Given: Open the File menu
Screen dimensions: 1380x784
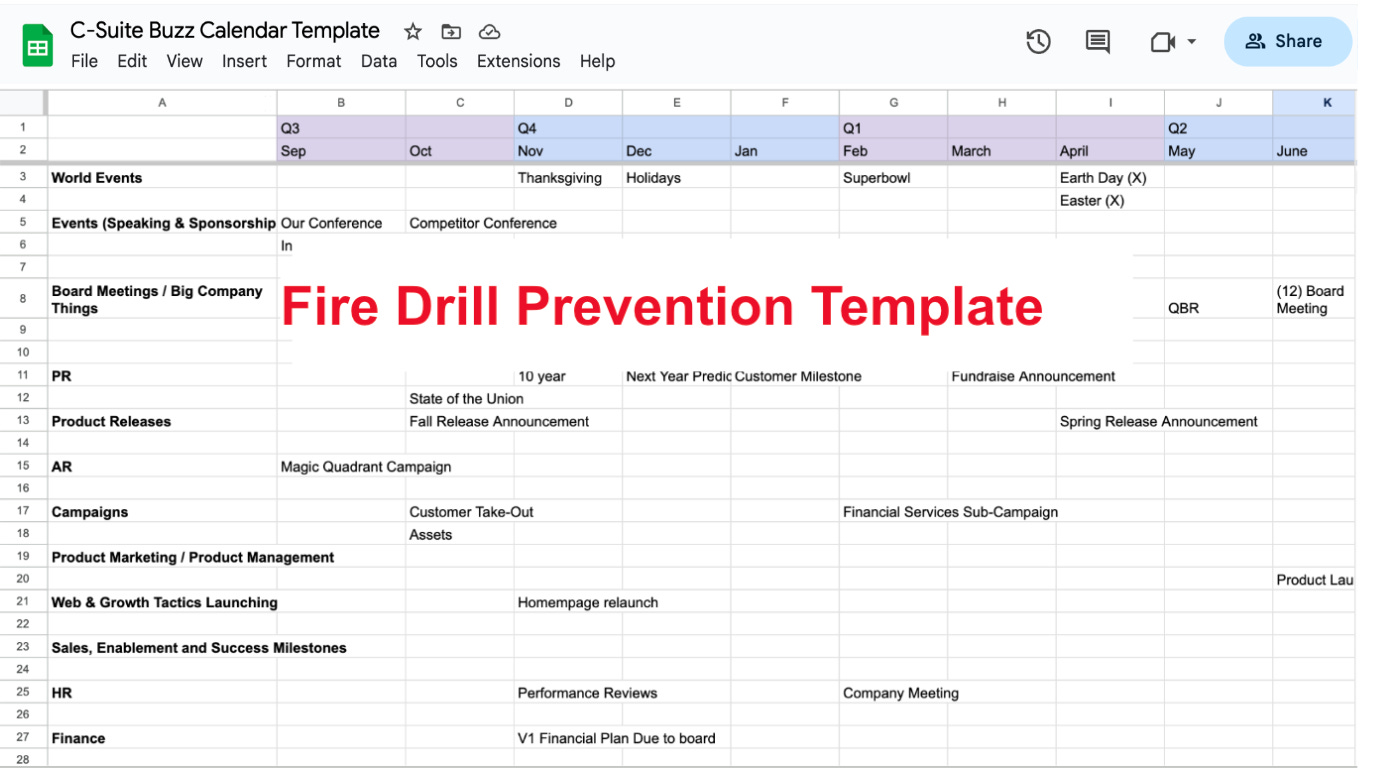Looking at the screenshot, I should coord(84,61).
